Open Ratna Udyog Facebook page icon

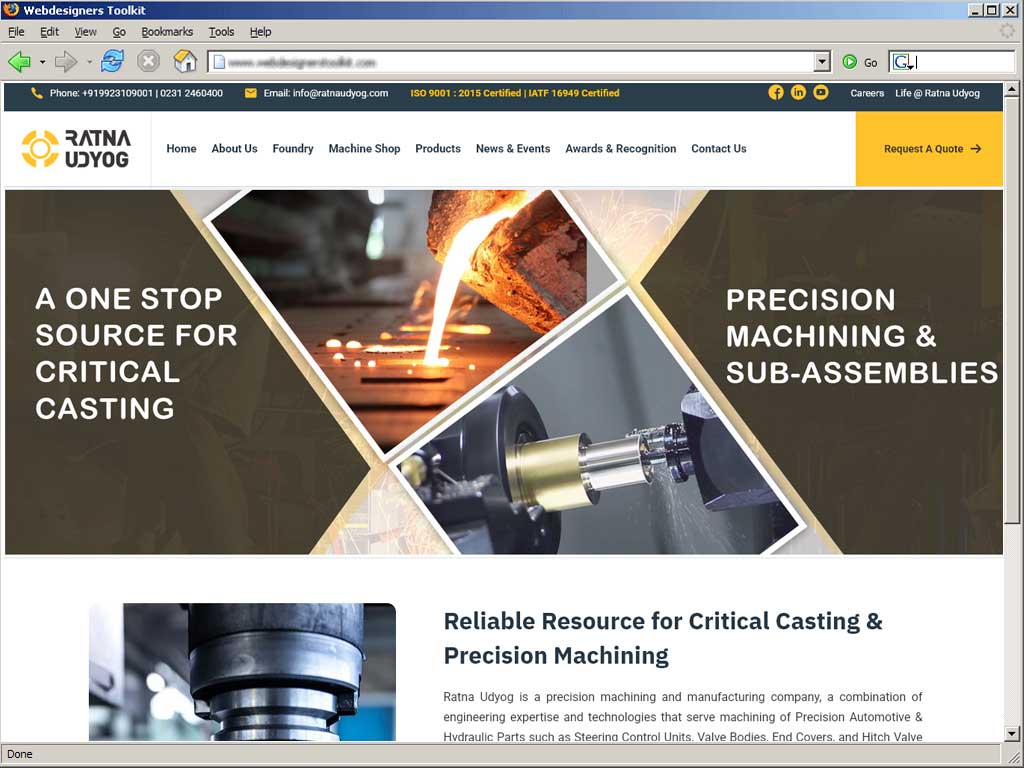pyautogui.click(x=776, y=93)
